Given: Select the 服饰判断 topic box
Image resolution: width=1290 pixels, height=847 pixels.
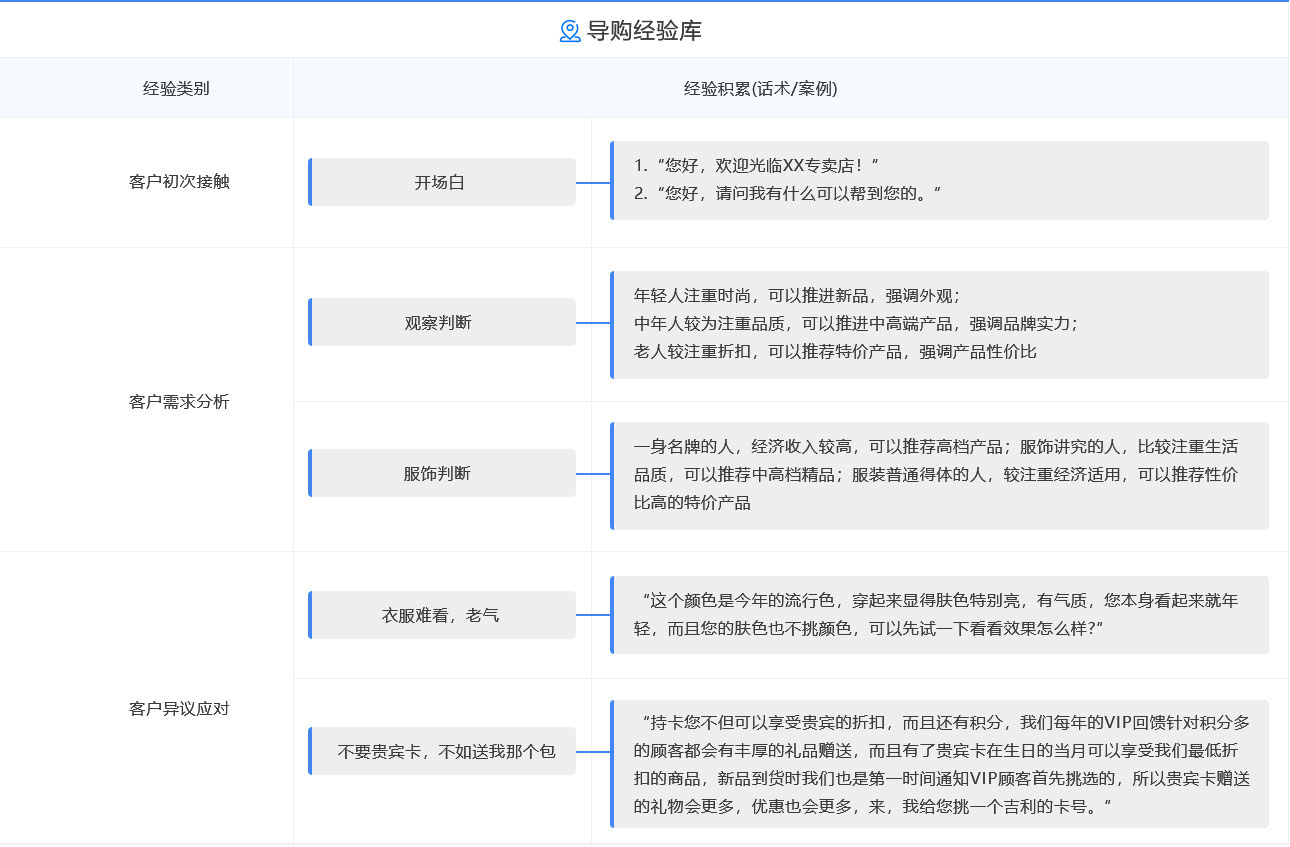Looking at the screenshot, I should pyautogui.click(x=441, y=473).
